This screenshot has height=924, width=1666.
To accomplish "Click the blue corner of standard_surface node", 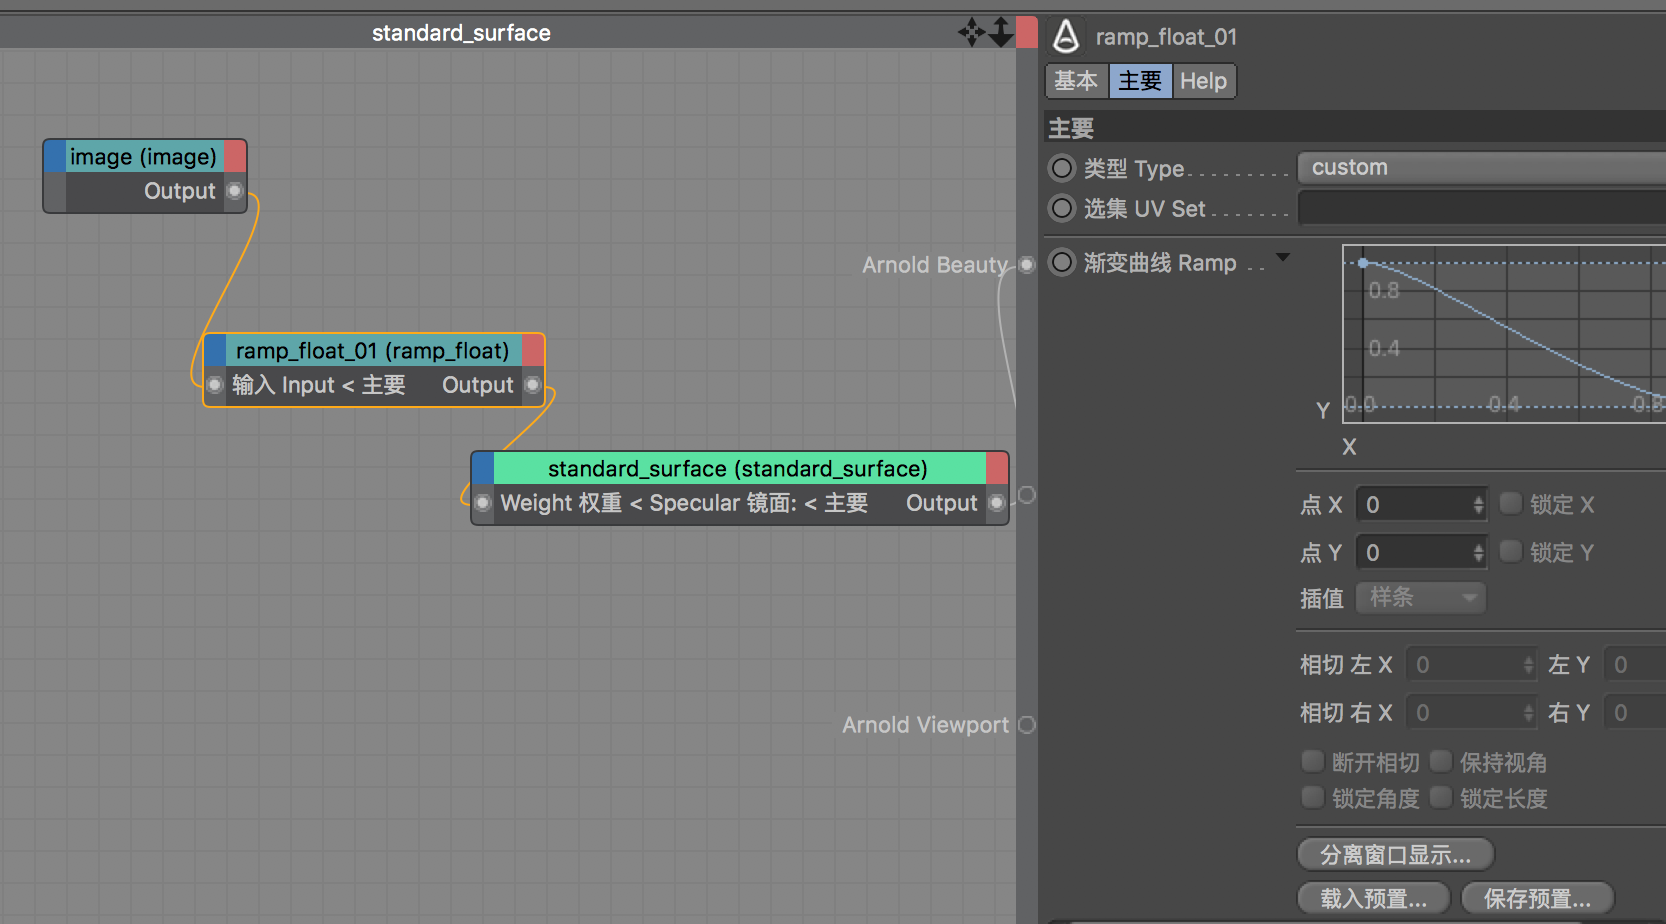I will pyautogui.click(x=483, y=468).
